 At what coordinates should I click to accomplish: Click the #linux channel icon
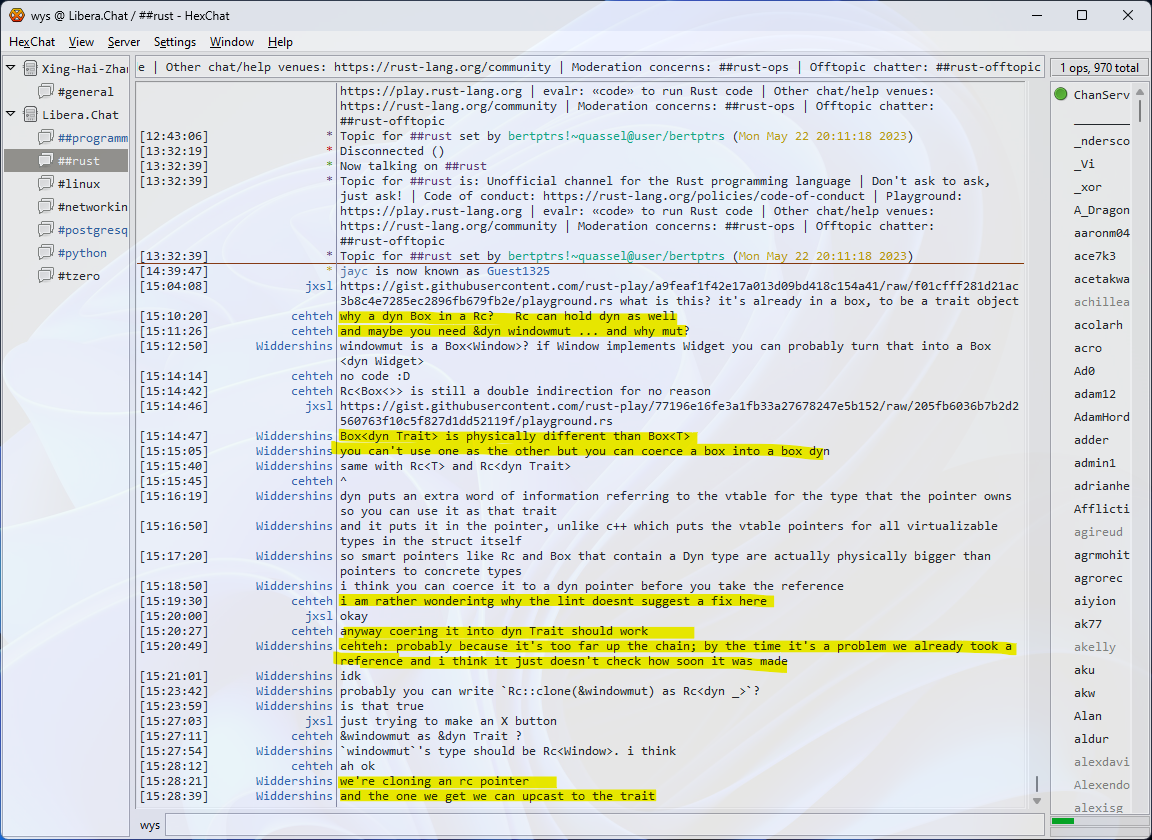[46, 184]
